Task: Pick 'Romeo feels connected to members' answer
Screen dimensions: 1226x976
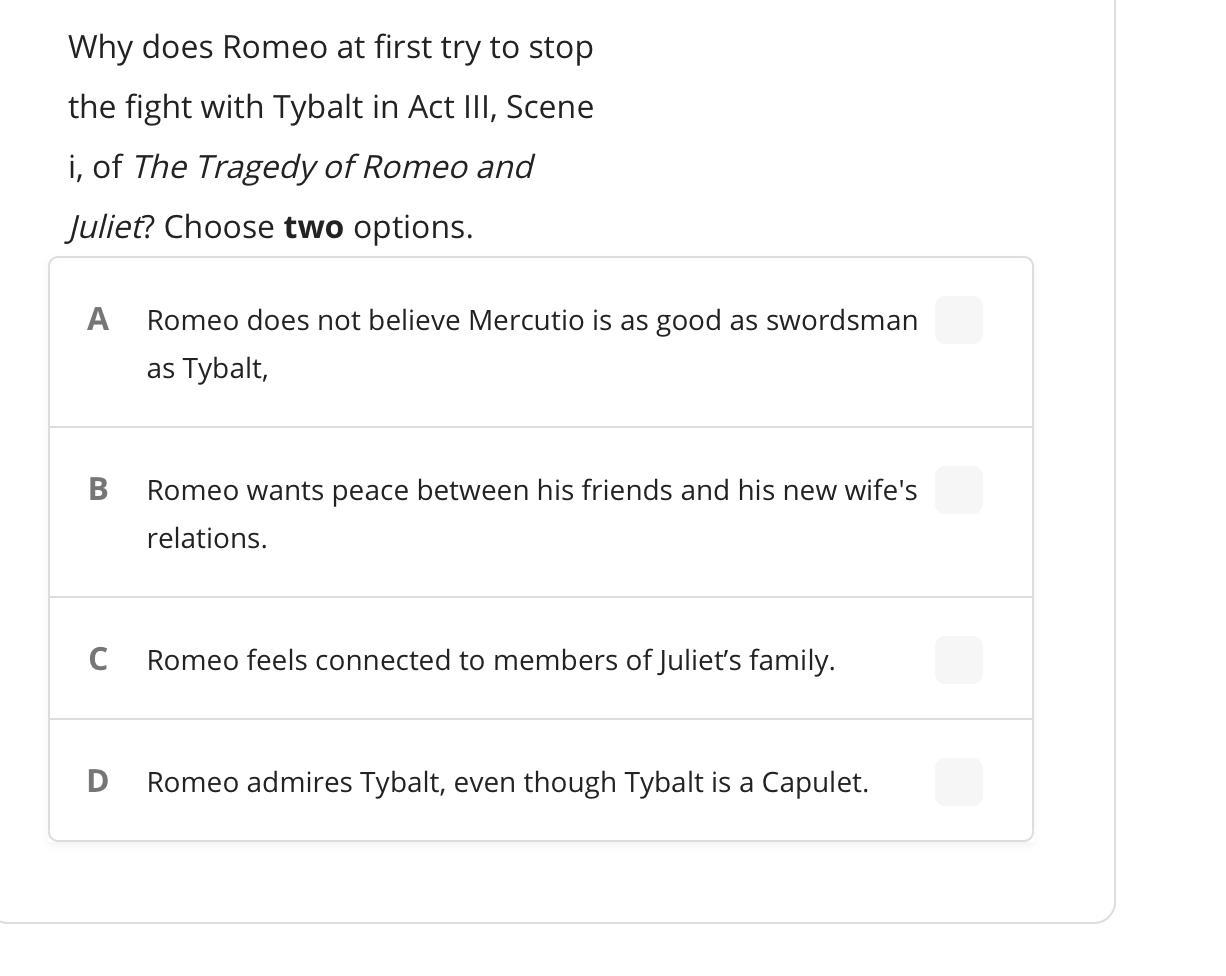Action: click(490, 660)
